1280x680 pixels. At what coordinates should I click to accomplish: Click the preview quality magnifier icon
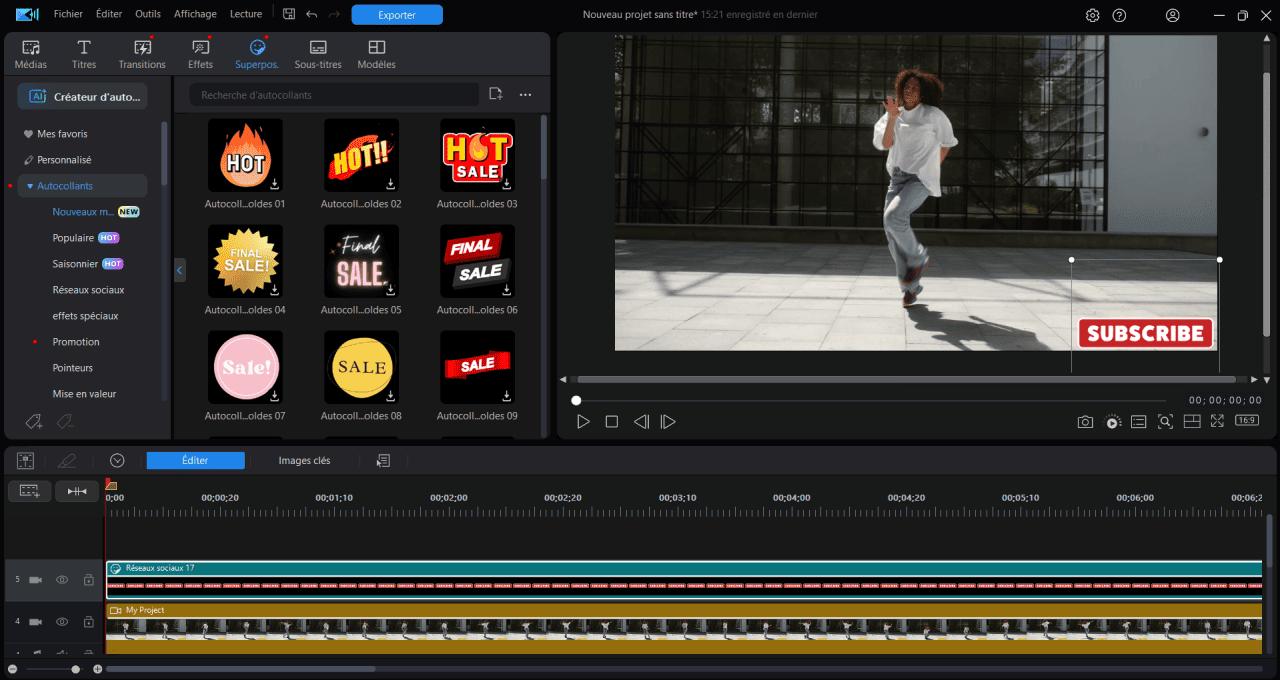coord(1165,421)
